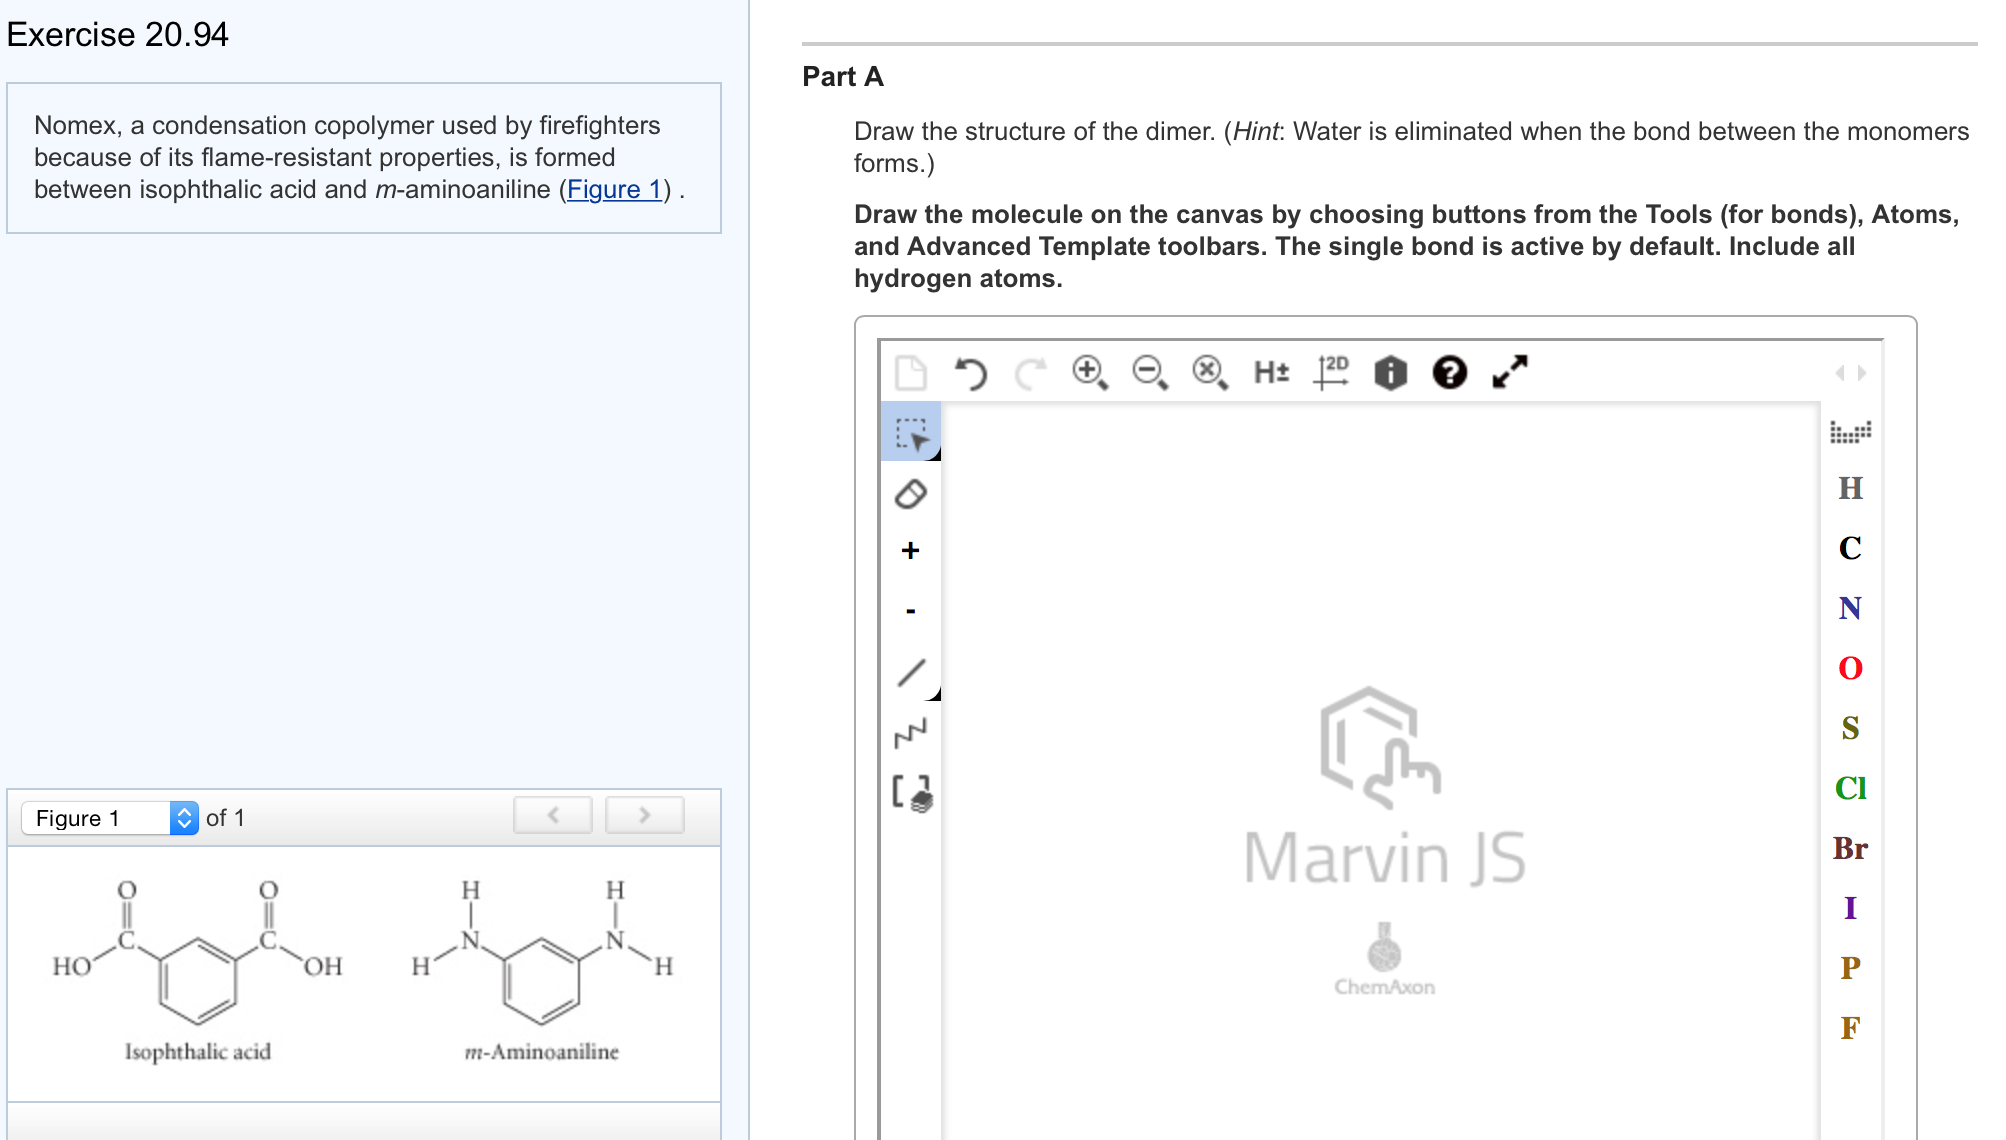
Task: Choose the green Cl chlorine atom
Action: pyautogui.click(x=1850, y=788)
